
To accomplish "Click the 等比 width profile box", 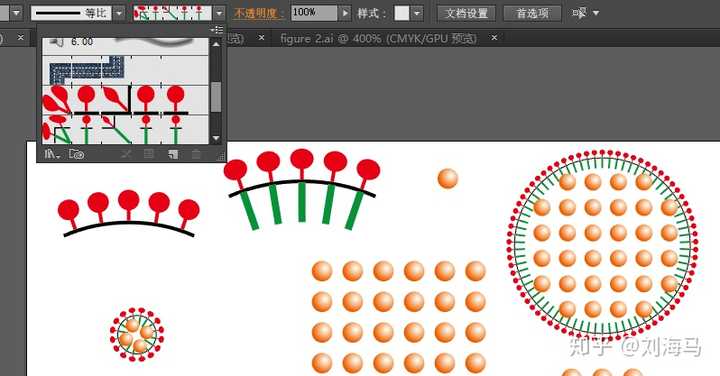I will point(71,13).
